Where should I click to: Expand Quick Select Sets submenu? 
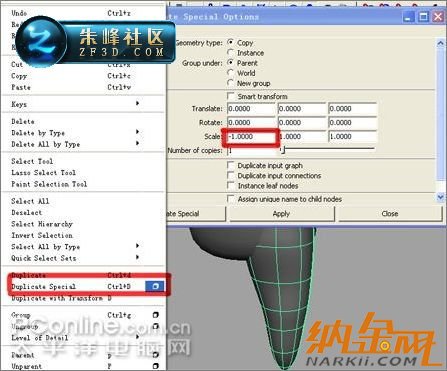[137, 257]
